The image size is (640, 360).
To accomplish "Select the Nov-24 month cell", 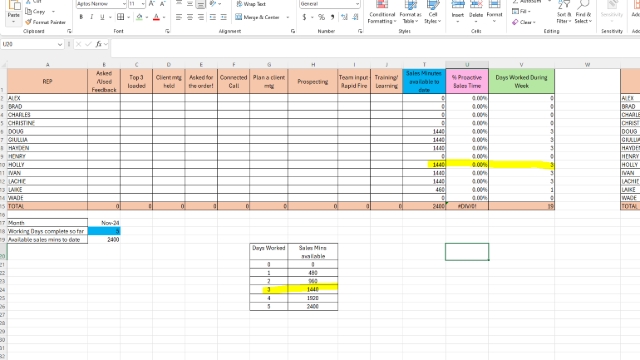I will coord(104,223).
